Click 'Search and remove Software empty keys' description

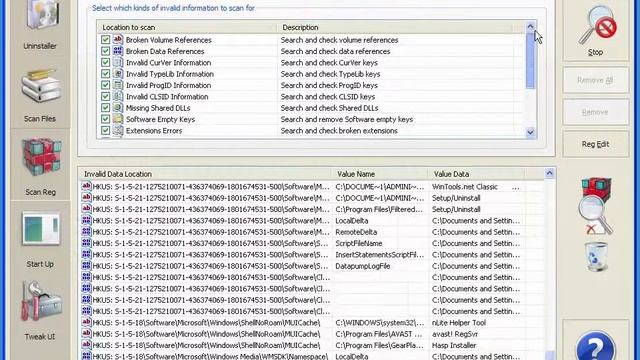pyautogui.click(x=347, y=119)
